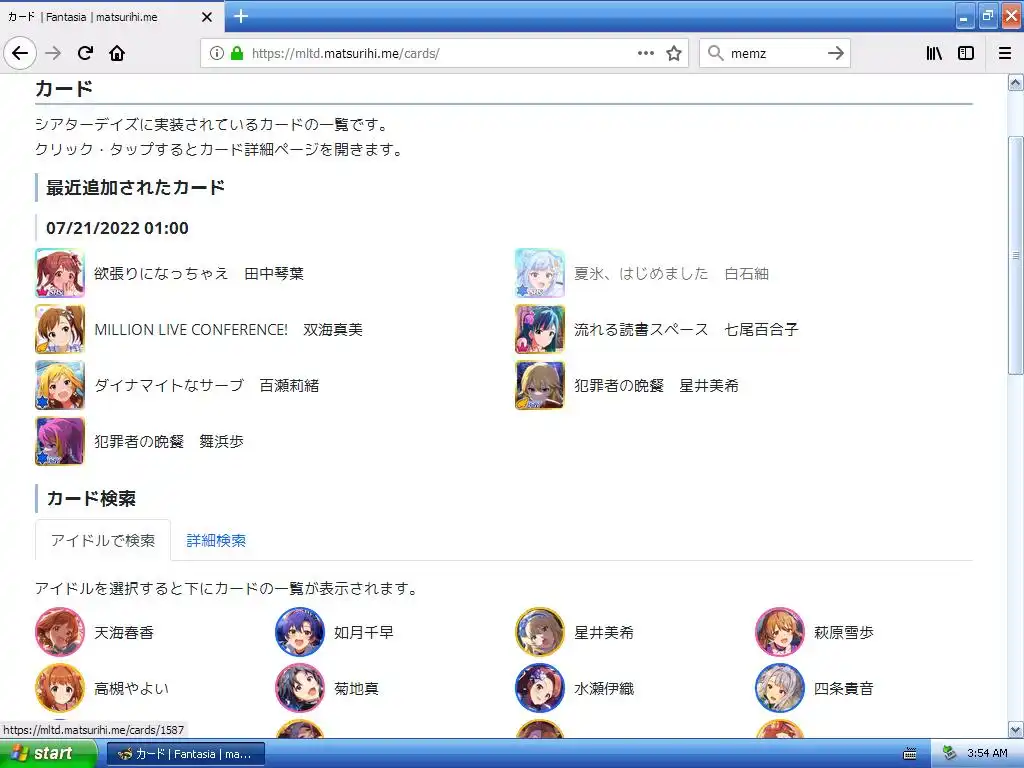Open link 夏氷、はじめました 白石紬
Image resolution: width=1024 pixels, height=768 pixels.
click(x=671, y=274)
